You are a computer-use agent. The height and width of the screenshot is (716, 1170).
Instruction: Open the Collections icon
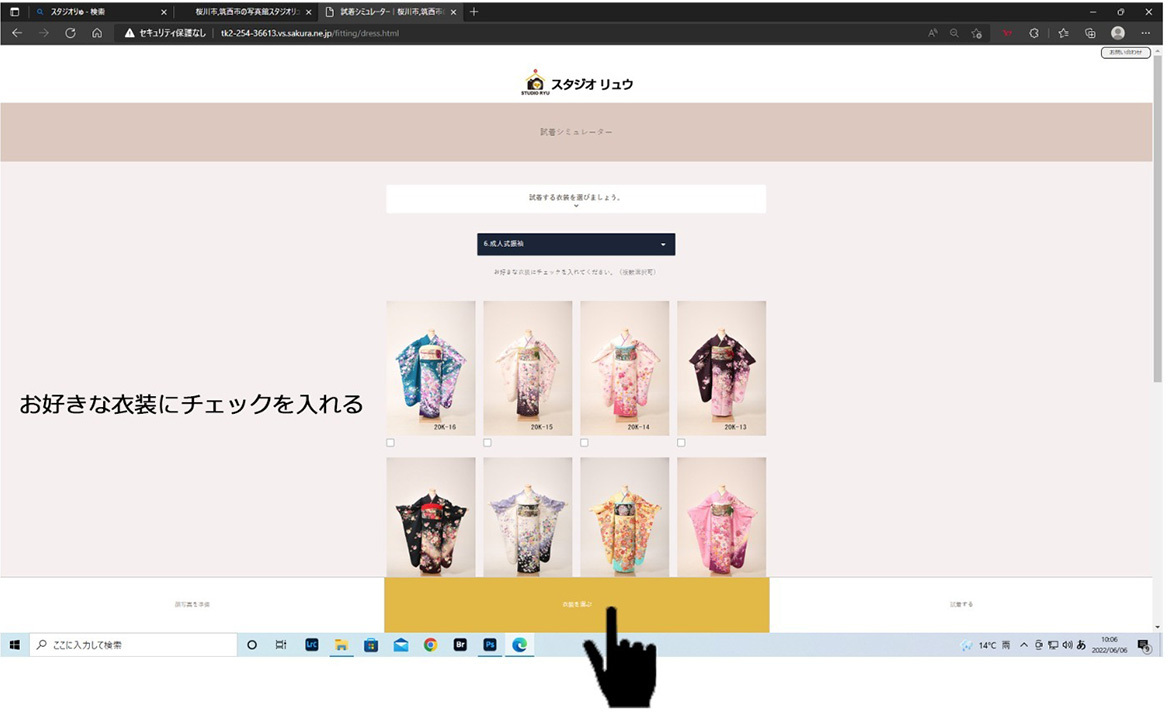tap(1090, 33)
